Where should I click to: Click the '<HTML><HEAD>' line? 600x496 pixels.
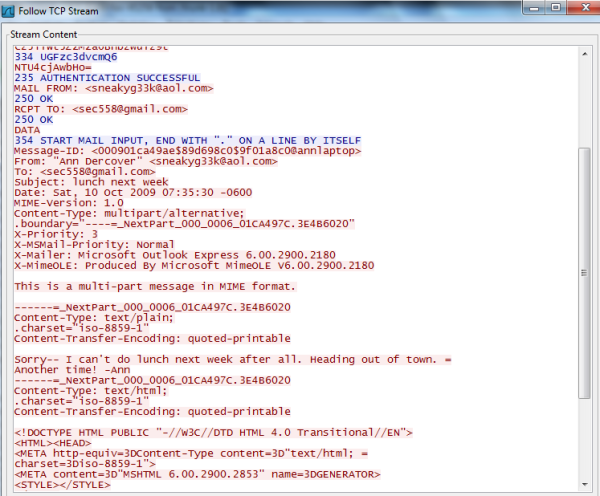53,443
